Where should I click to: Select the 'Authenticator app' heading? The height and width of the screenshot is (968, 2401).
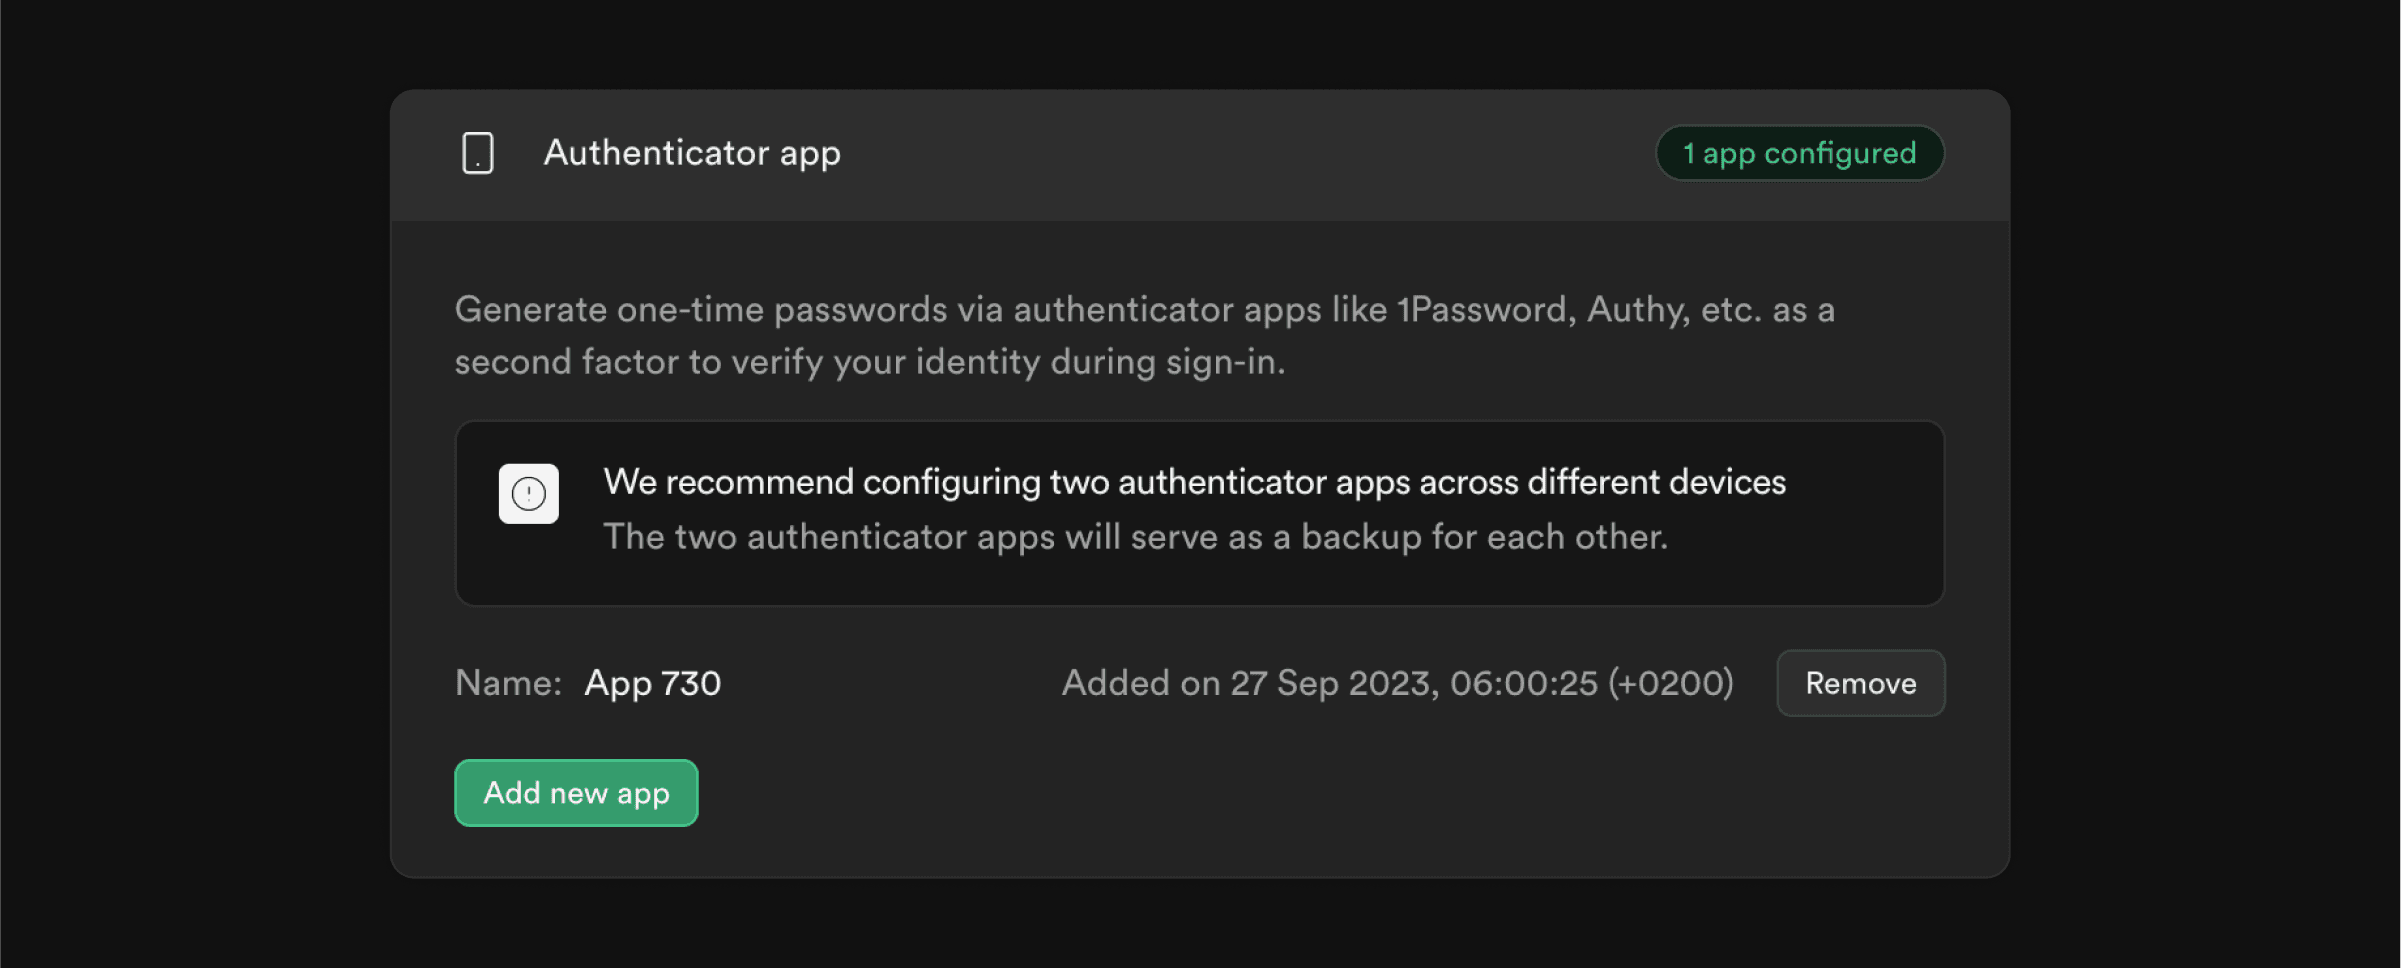click(x=692, y=153)
